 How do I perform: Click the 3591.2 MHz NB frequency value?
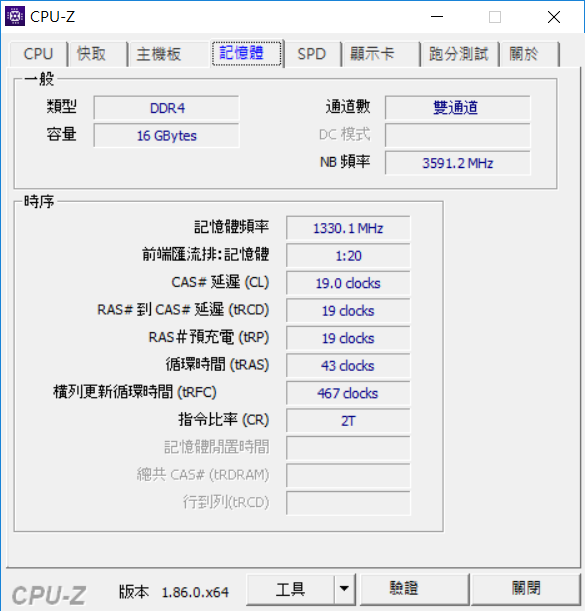click(x=458, y=163)
